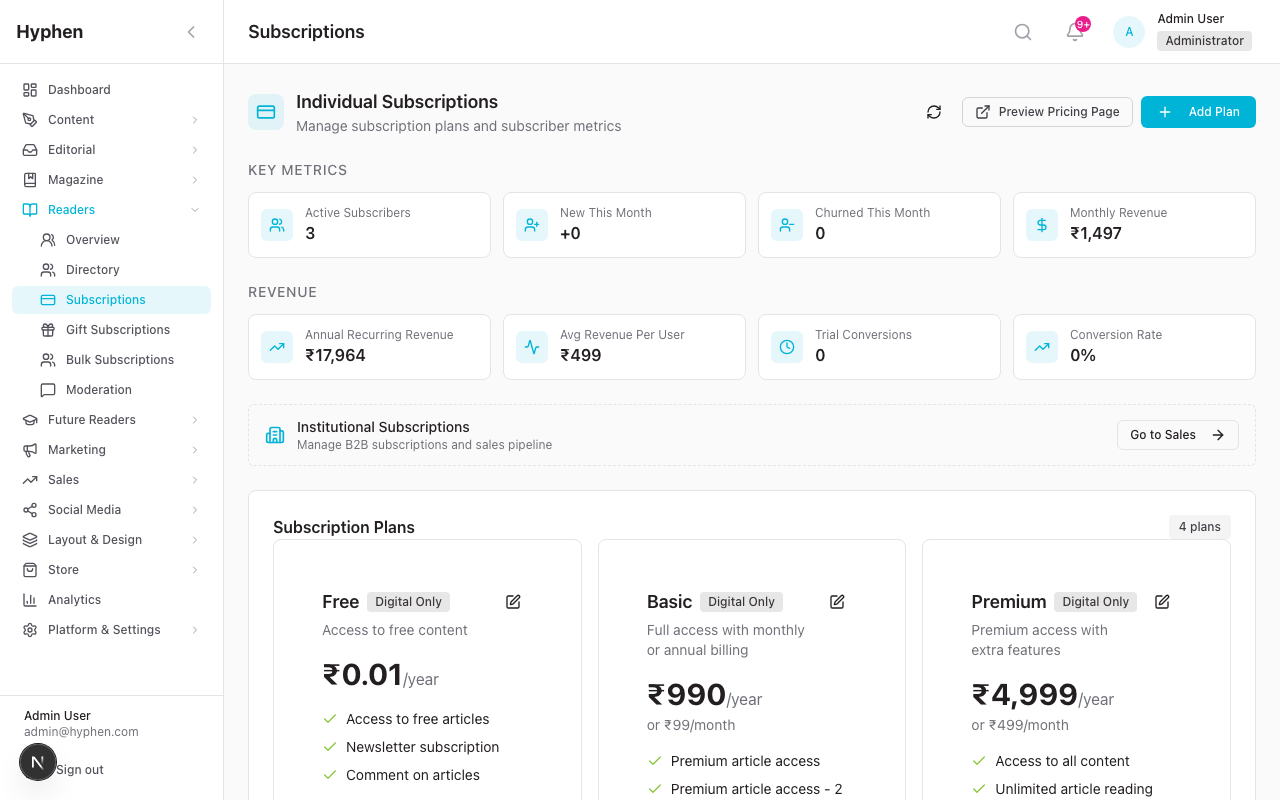Open the search icon in the header
Screen dimensions: 1280x800
click(x=1022, y=31)
